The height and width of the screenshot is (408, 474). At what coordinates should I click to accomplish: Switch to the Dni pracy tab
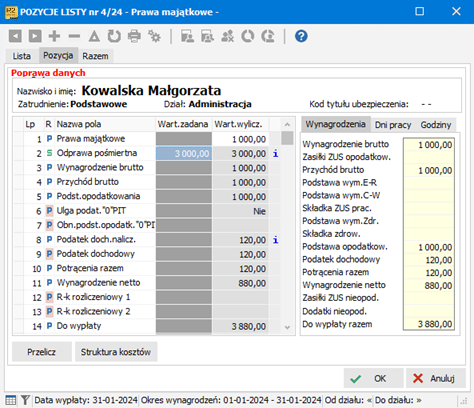(393, 125)
